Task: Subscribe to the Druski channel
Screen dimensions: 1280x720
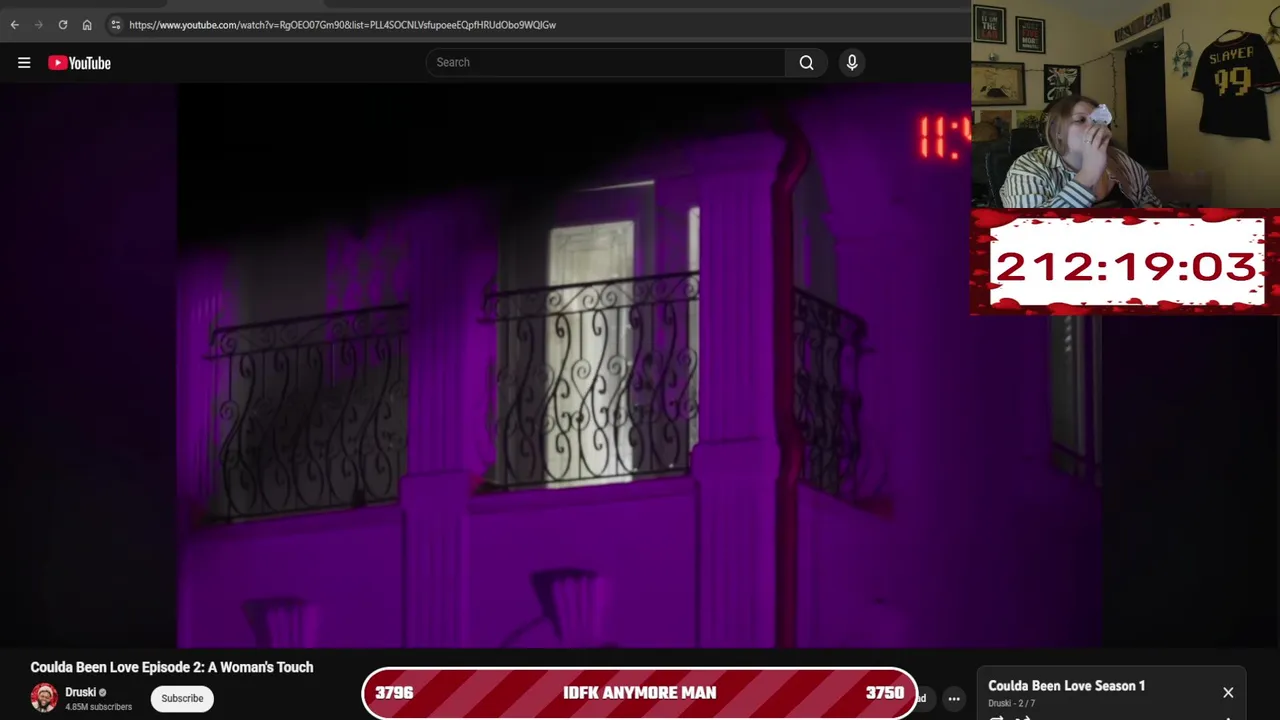Action: [x=182, y=698]
